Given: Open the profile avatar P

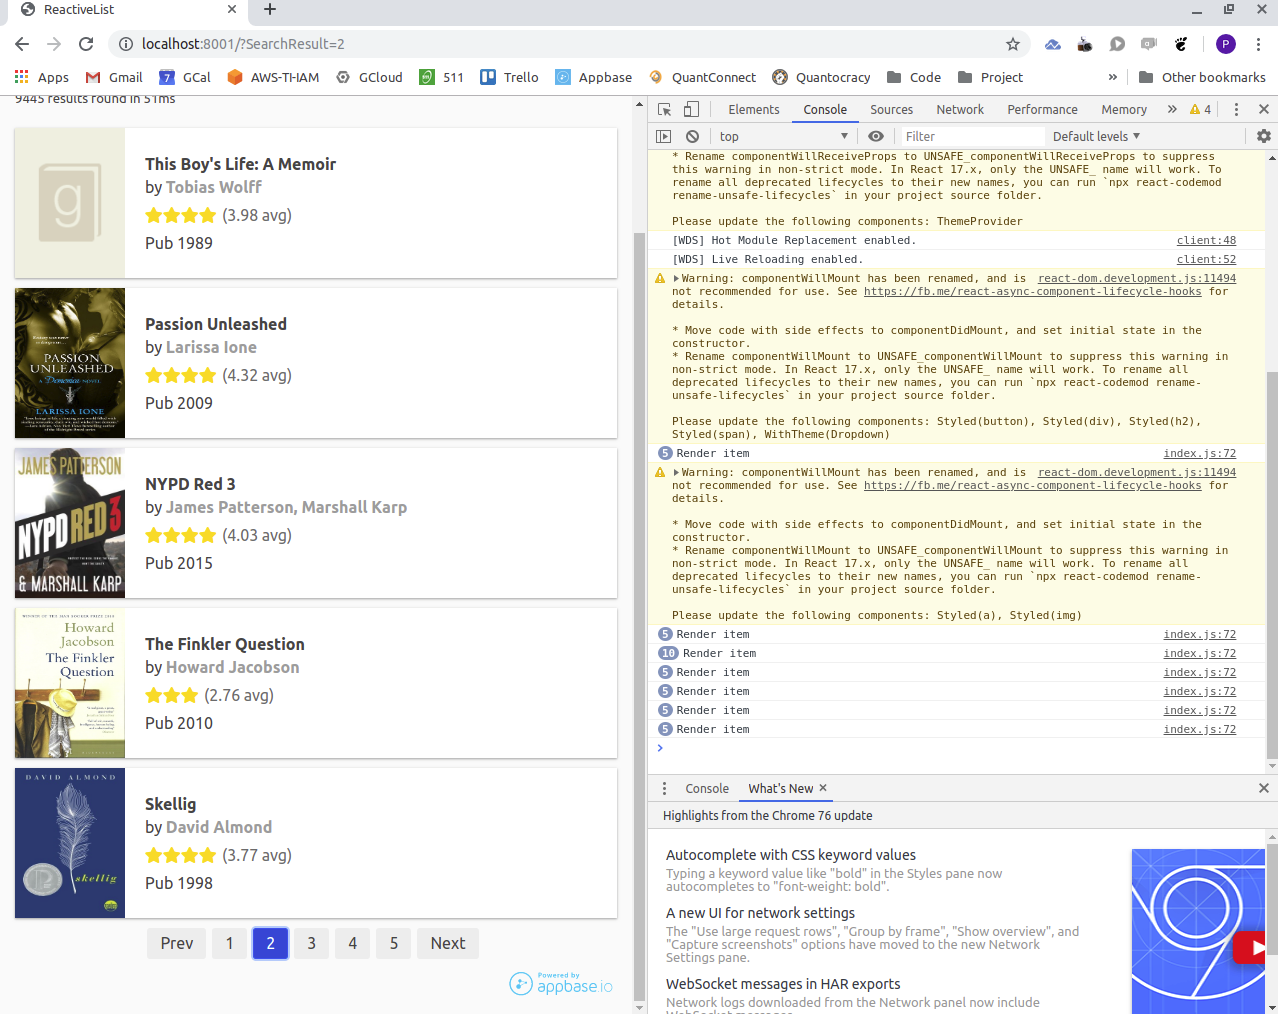Looking at the screenshot, I should tap(1226, 44).
